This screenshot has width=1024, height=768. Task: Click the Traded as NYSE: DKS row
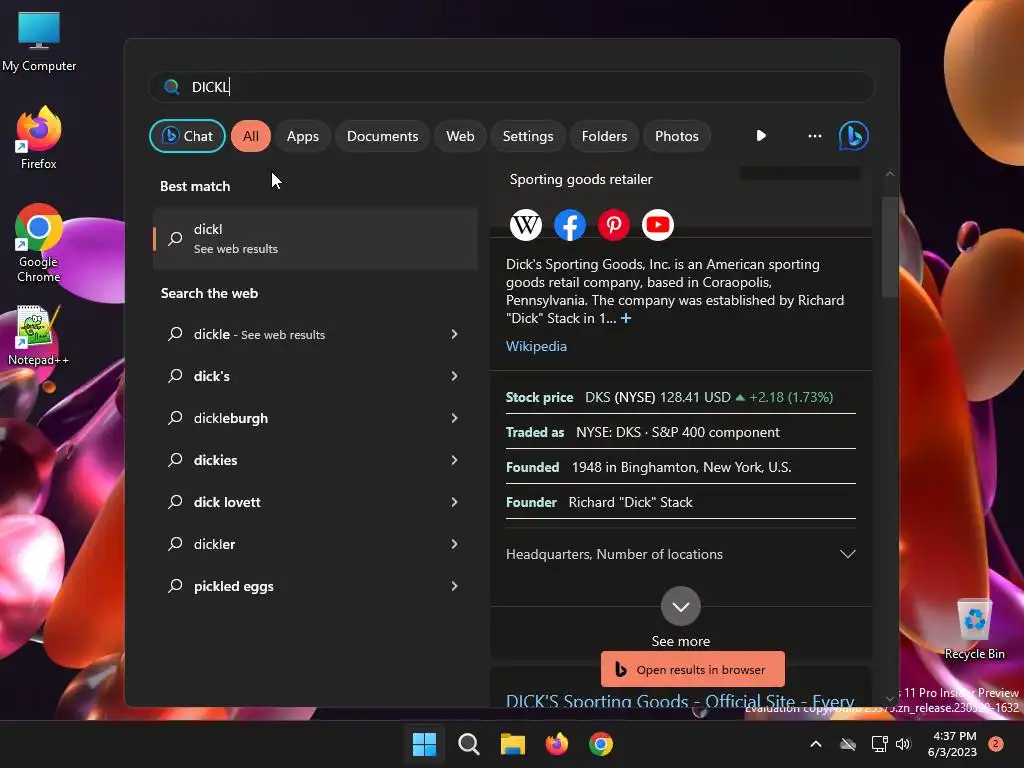click(680, 432)
